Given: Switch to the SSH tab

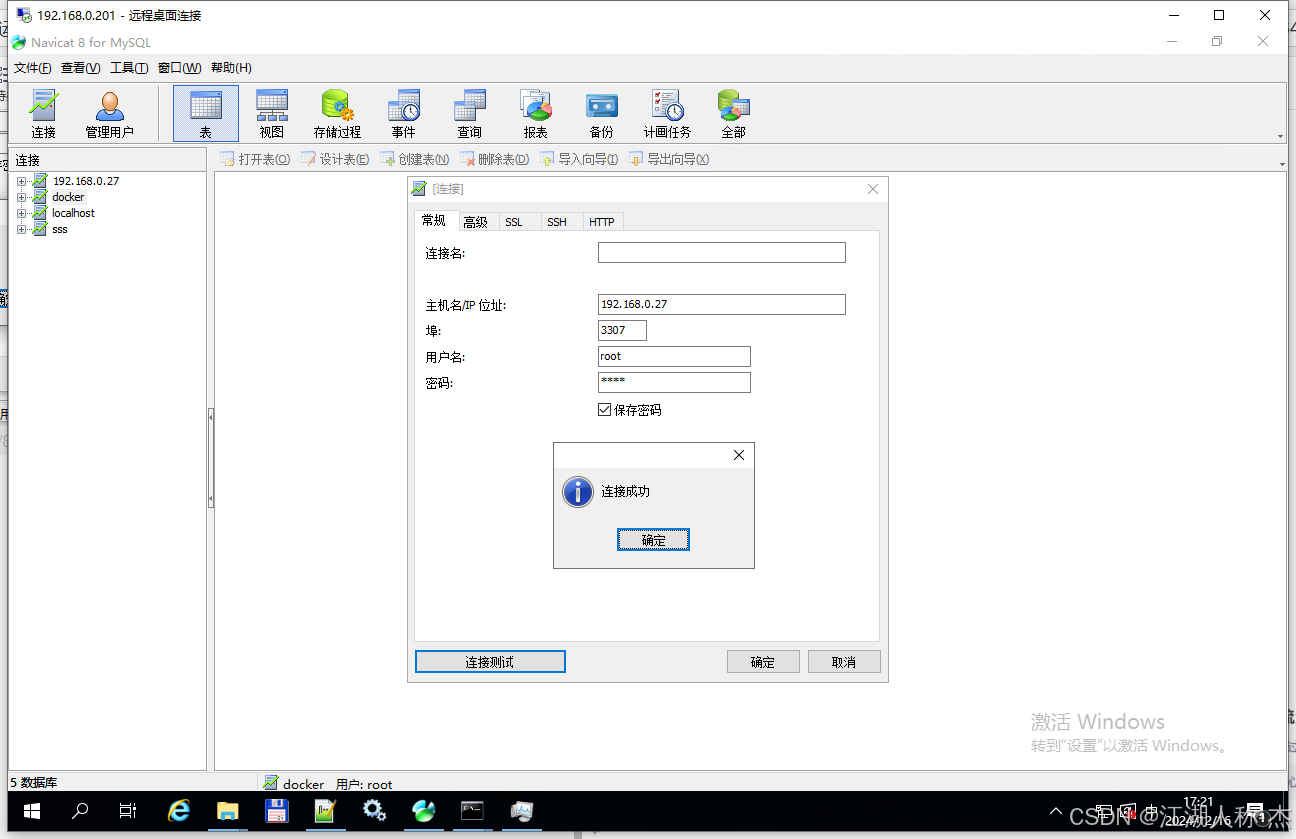Looking at the screenshot, I should (x=557, y=222).
